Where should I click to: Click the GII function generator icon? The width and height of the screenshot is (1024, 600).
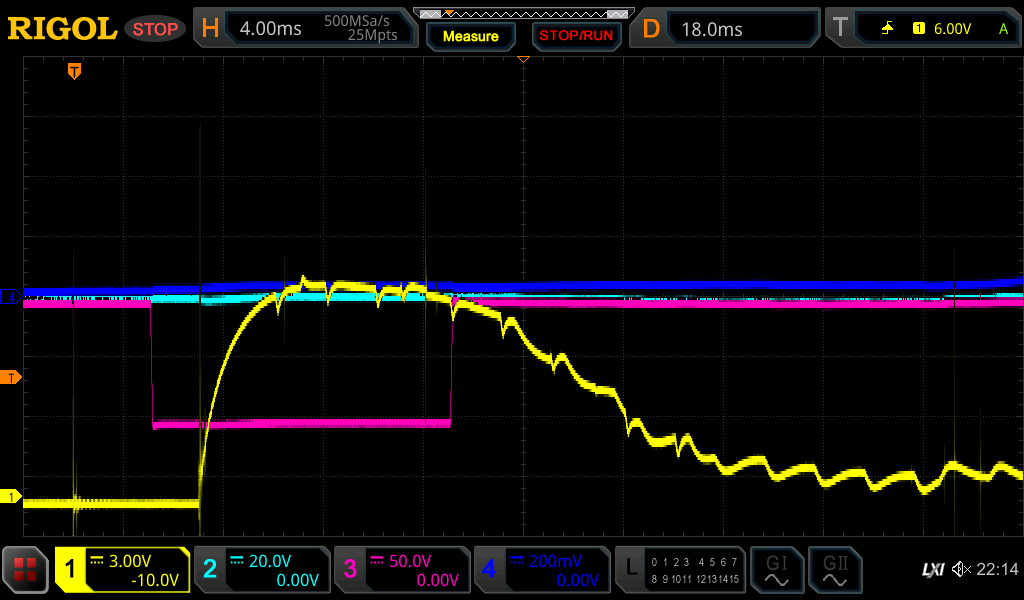(834, 570)
